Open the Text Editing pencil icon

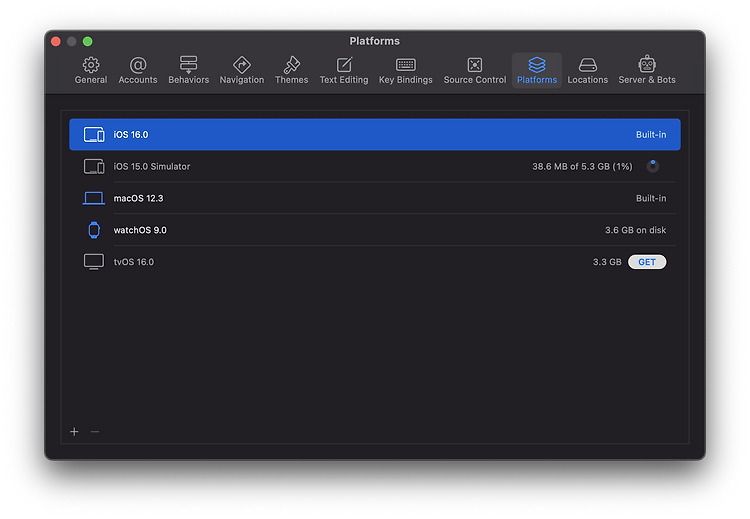344,65
